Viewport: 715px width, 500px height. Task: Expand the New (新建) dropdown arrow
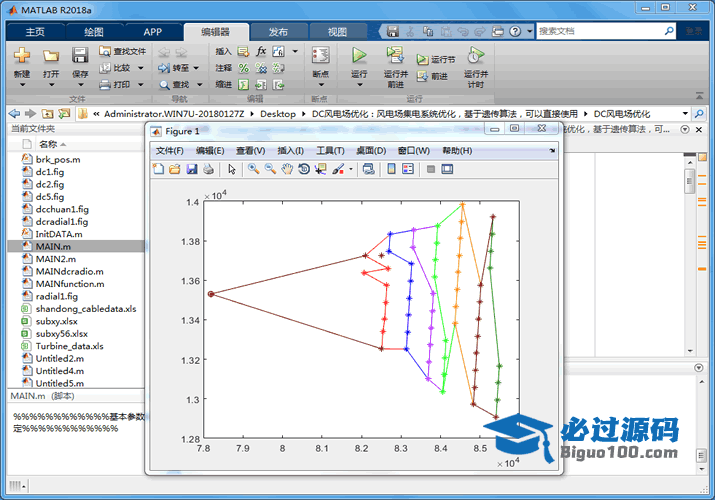point(22,85)
